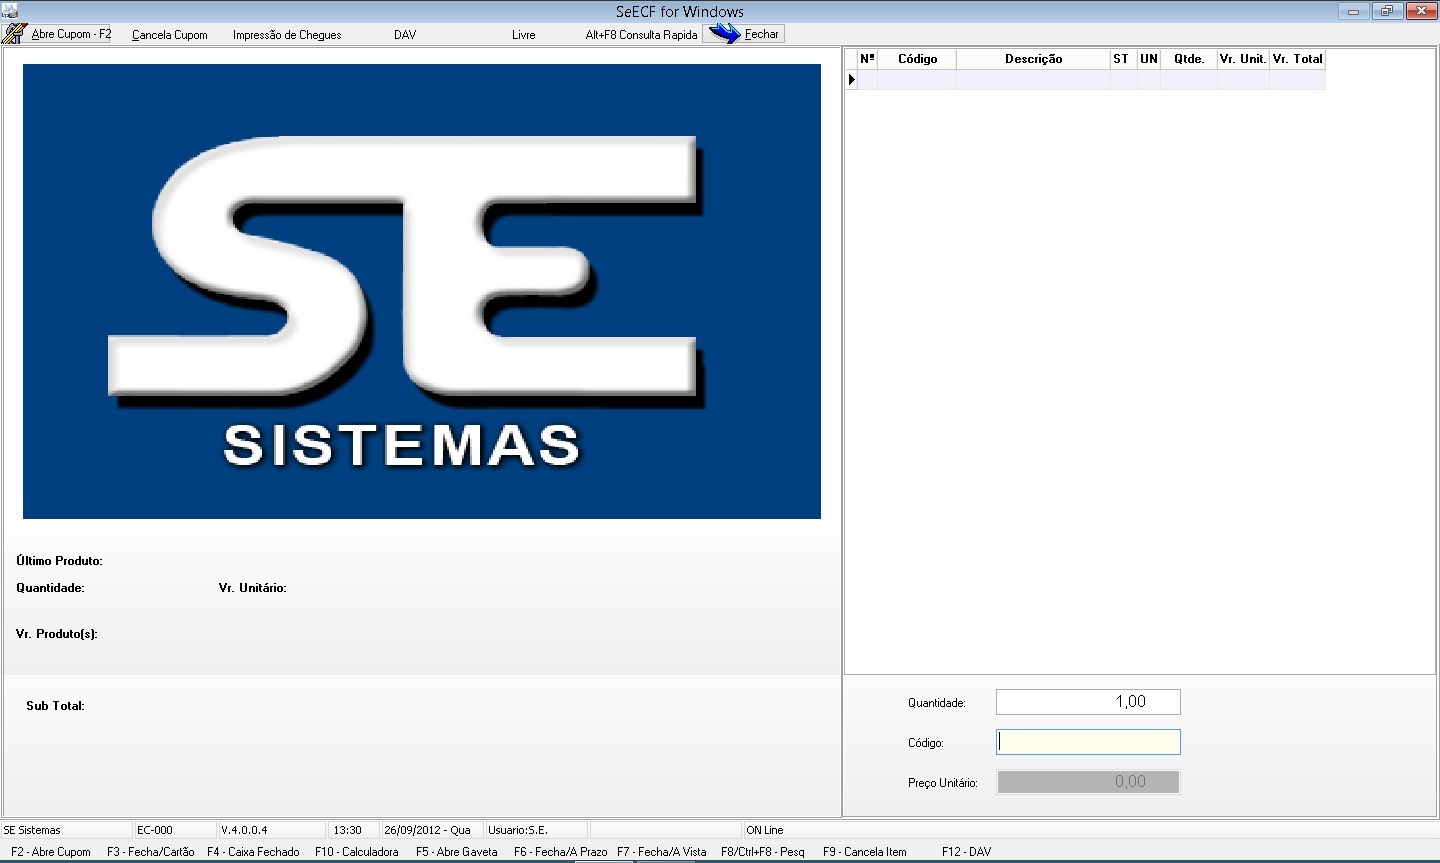Open the Cancela Cupom menu item
1440x863 pixels.
170,35
